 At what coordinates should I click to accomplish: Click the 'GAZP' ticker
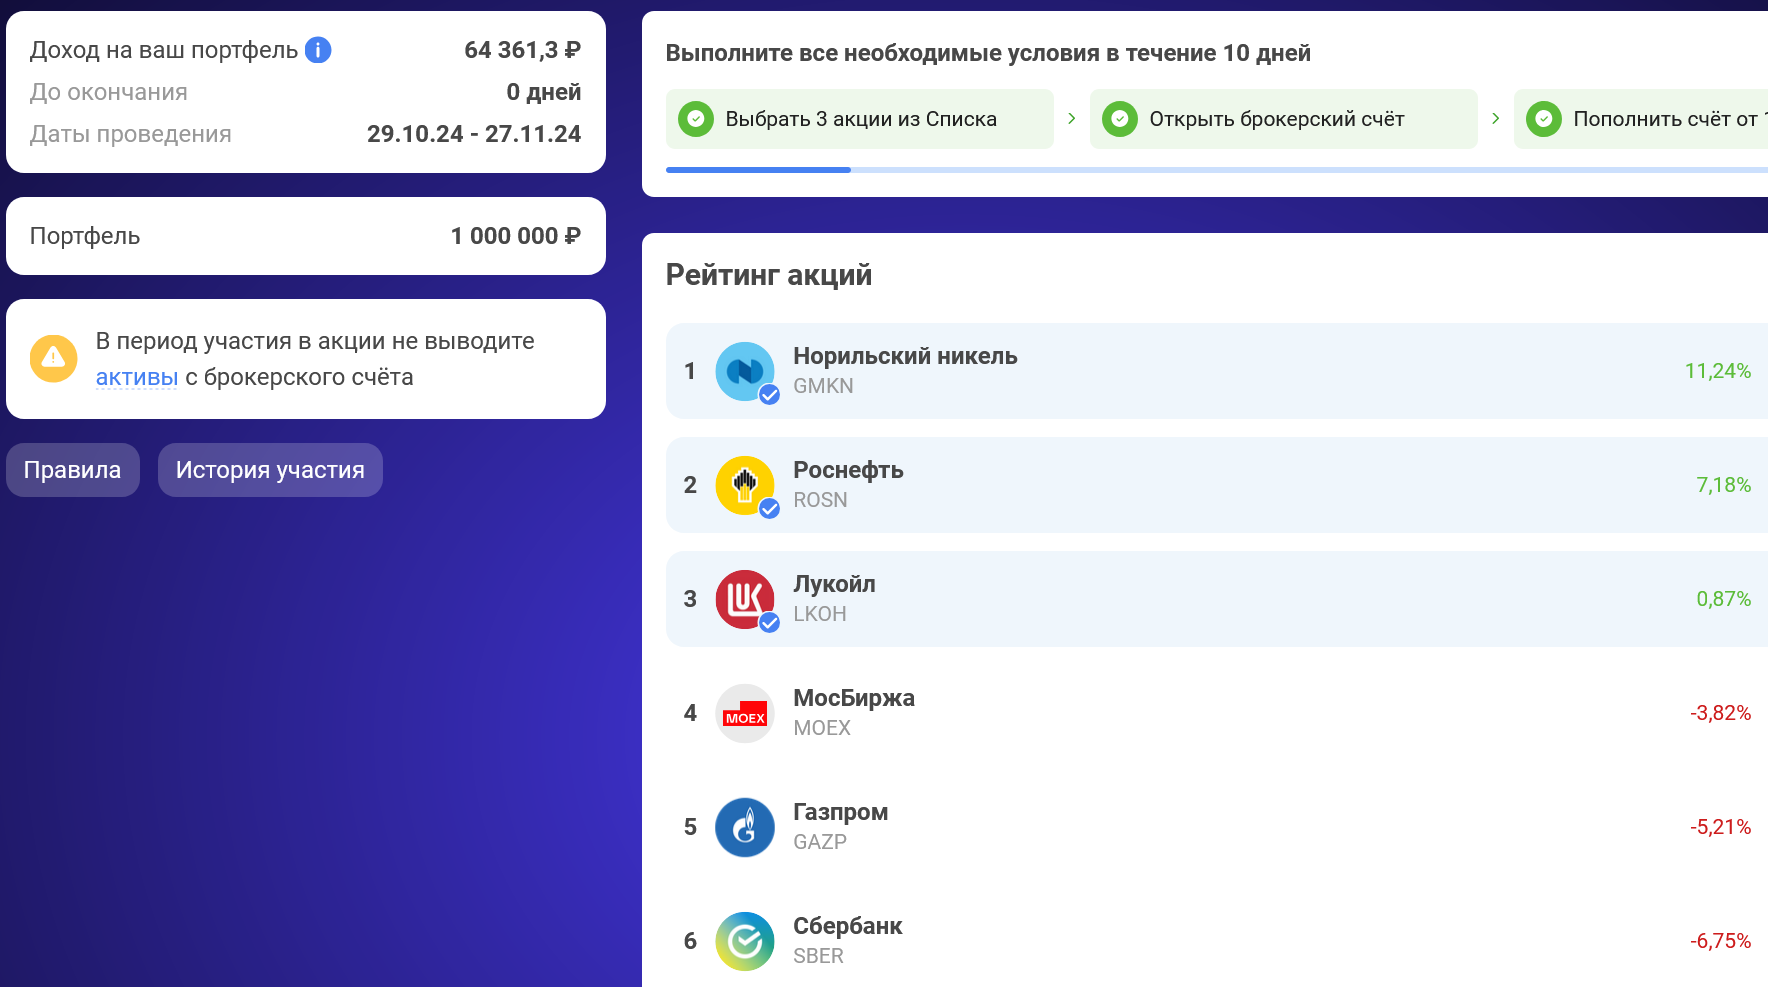[820, 842]
